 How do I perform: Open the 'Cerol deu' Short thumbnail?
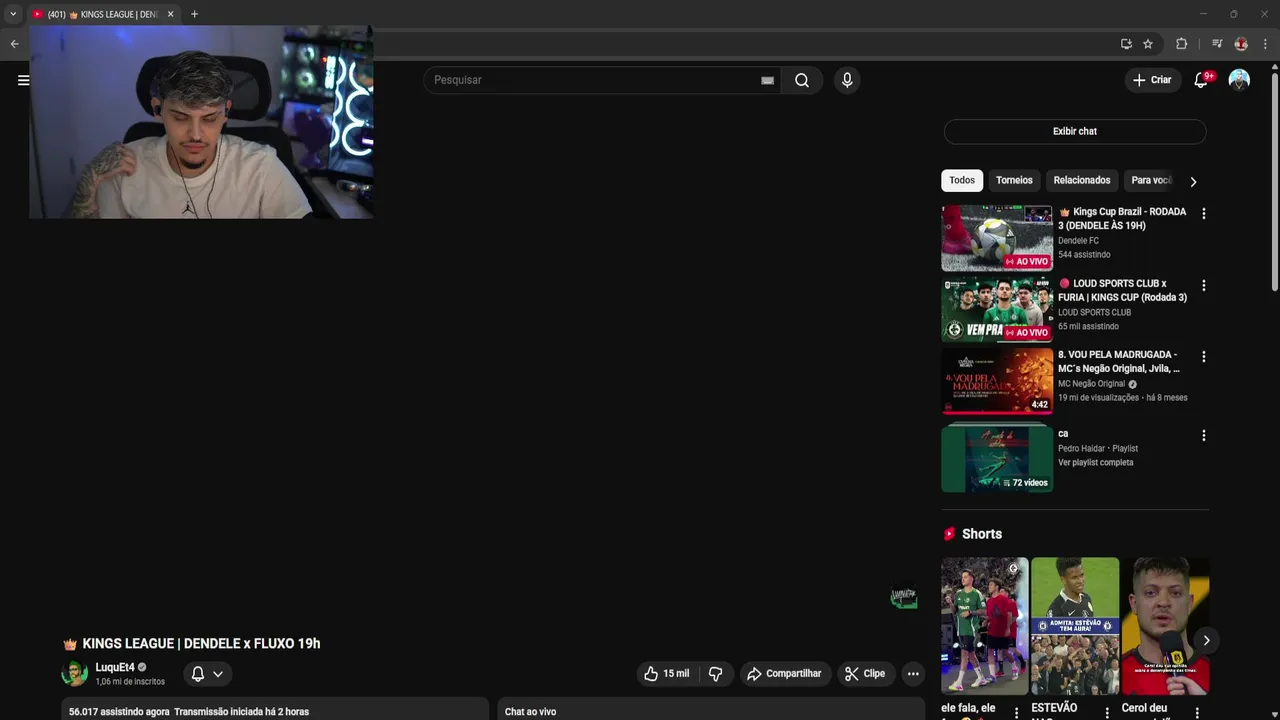tap(1165, 626)
